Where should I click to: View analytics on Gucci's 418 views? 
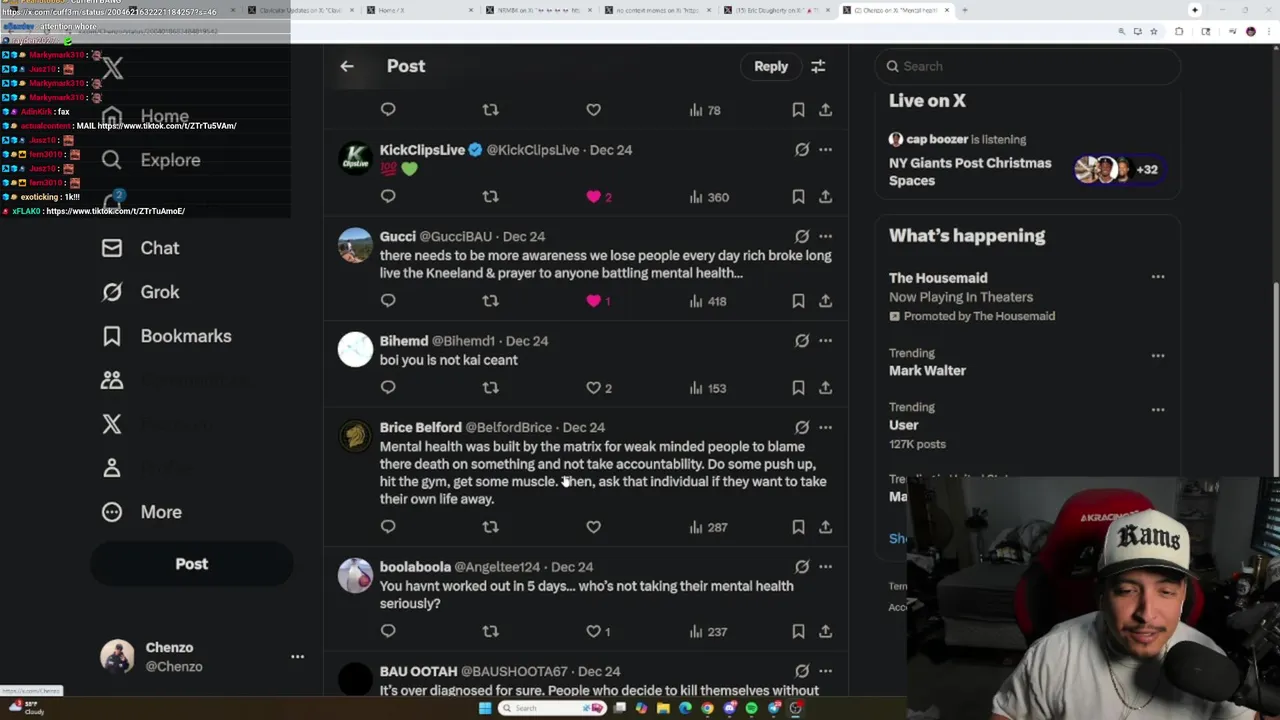click(x=708, y=301)
